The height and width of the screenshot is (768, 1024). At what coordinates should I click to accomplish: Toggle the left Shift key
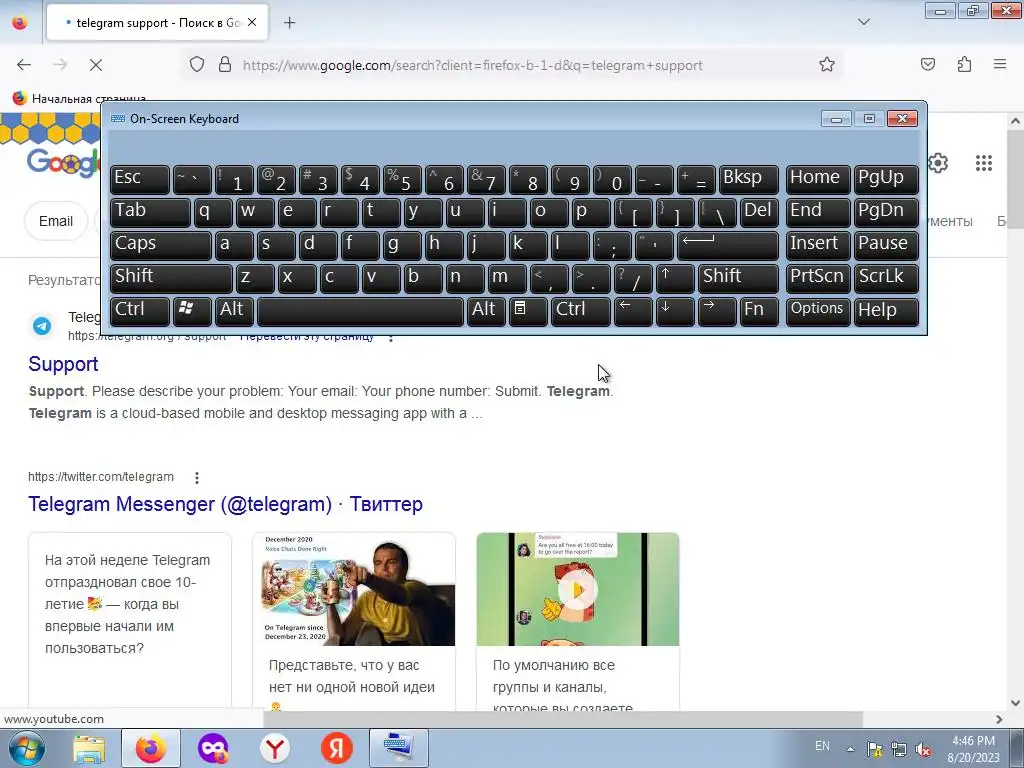click(171, 278)
